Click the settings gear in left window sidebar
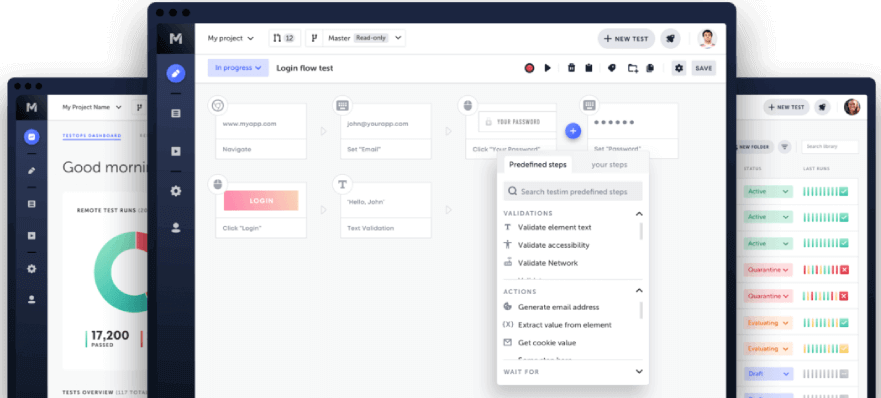 click(x=31, y=269)
